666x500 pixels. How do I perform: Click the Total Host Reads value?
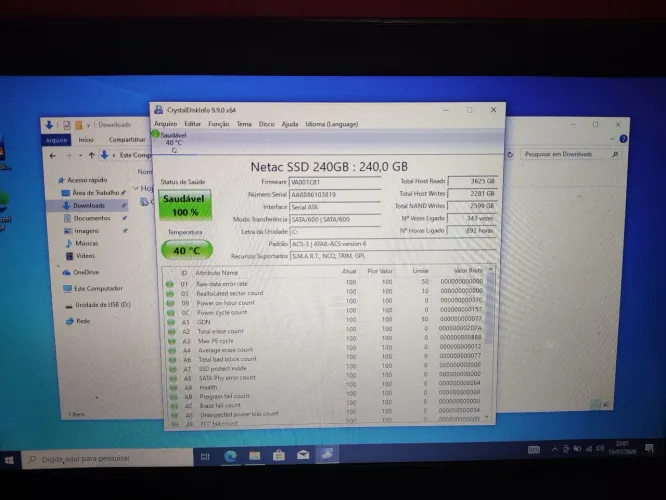point(472,181)
